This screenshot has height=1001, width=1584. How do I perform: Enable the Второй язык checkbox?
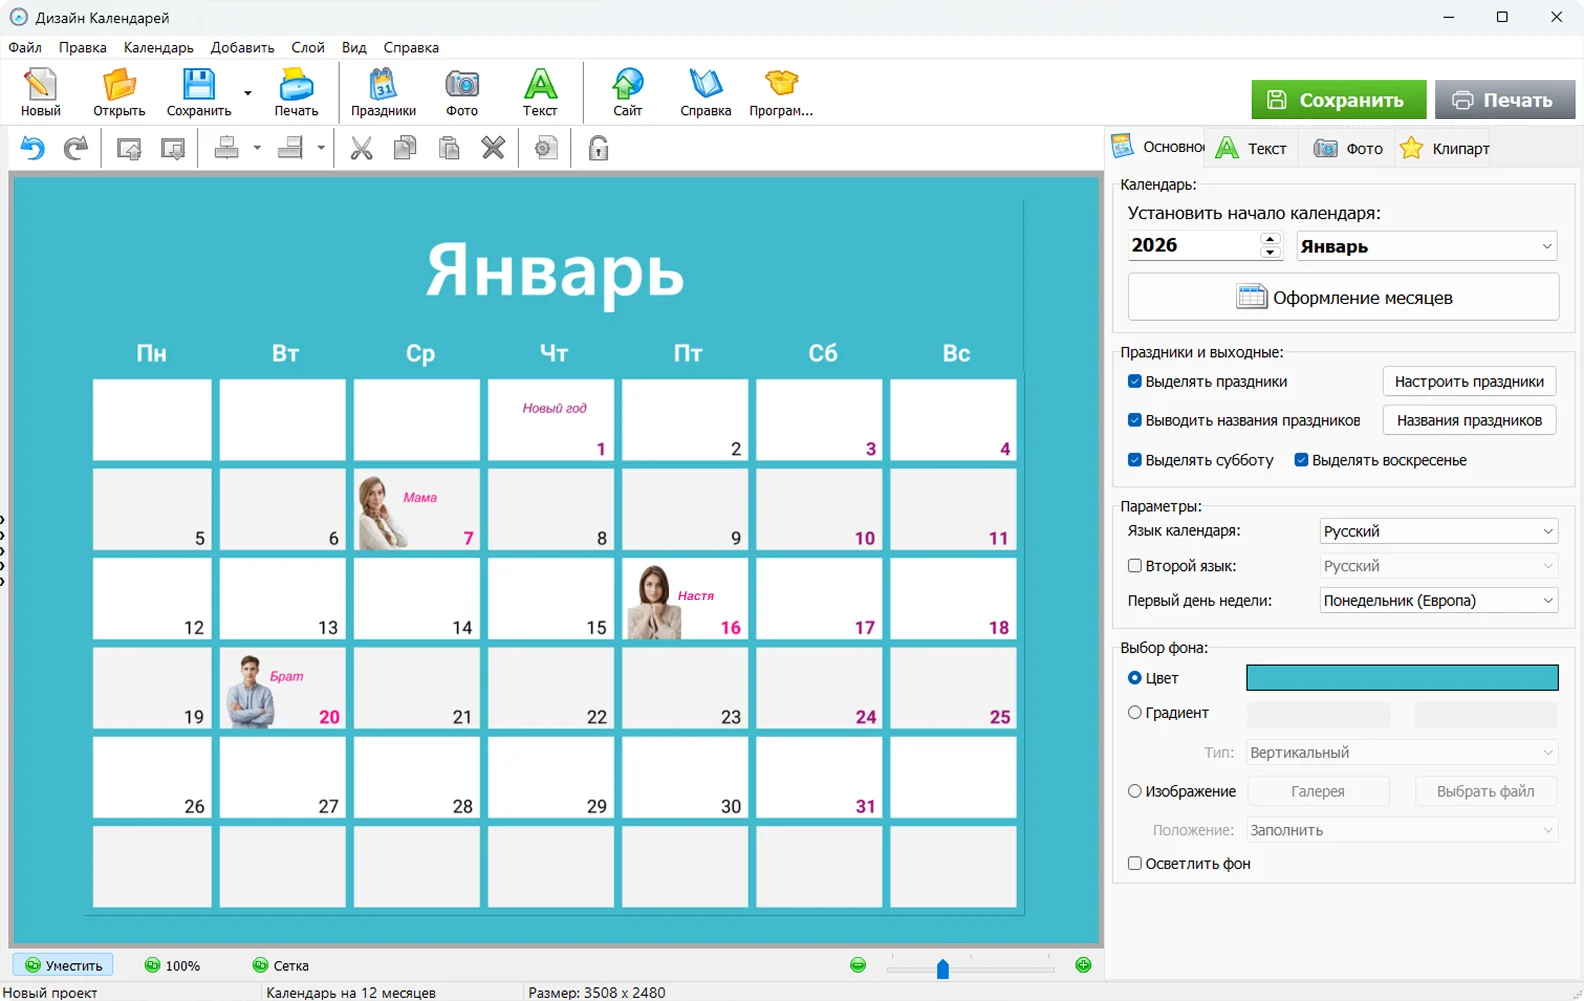pyautogui.click(x=1135, y=566)
